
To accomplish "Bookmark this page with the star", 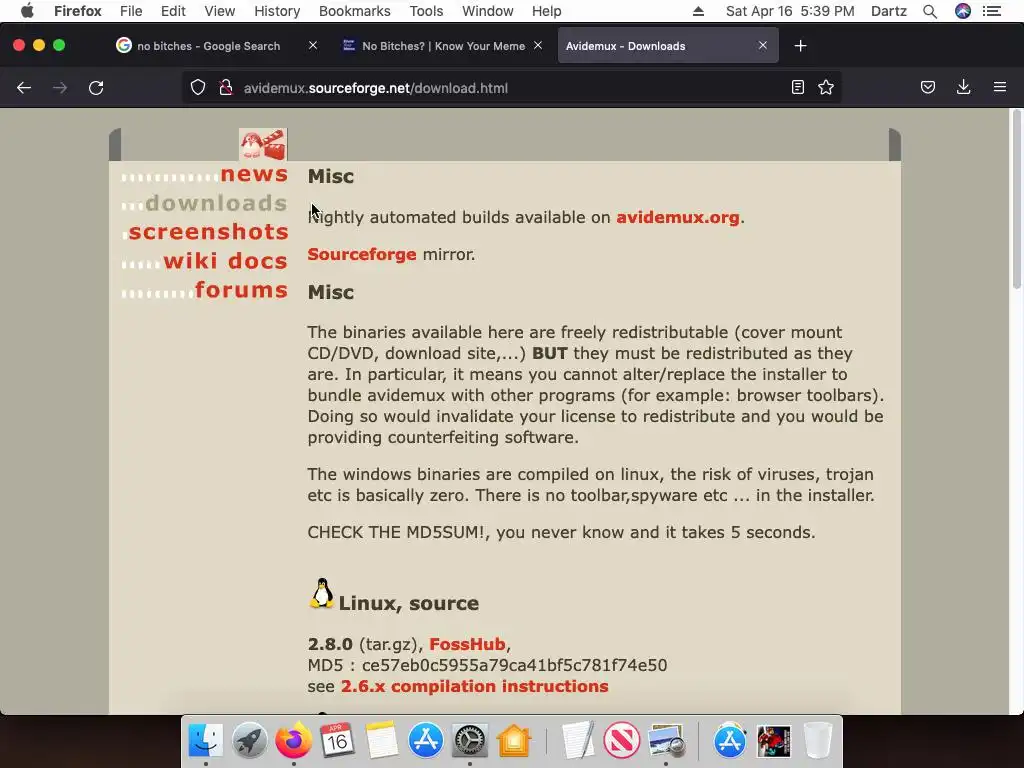I will coord(826,88).
